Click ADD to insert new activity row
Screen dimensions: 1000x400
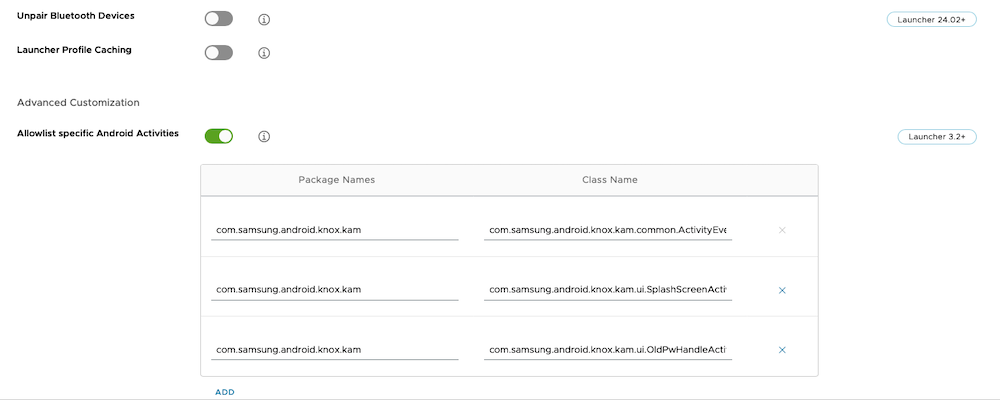(225, 392)
